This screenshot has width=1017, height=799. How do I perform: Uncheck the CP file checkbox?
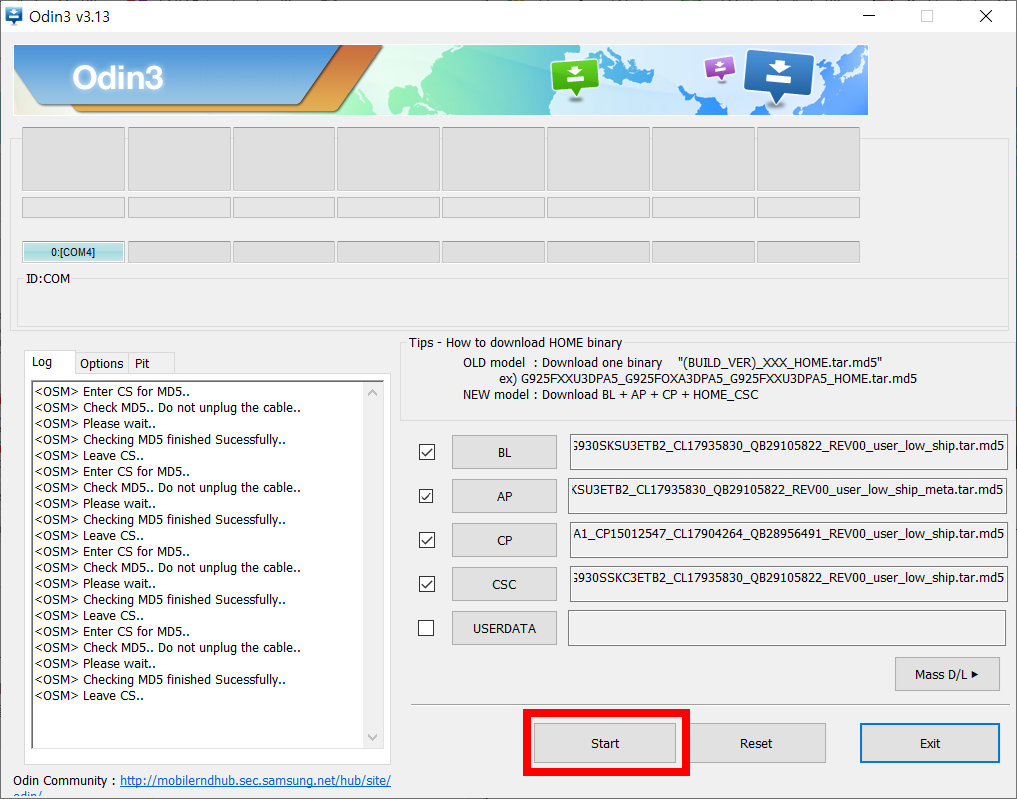tap(427, 540)
